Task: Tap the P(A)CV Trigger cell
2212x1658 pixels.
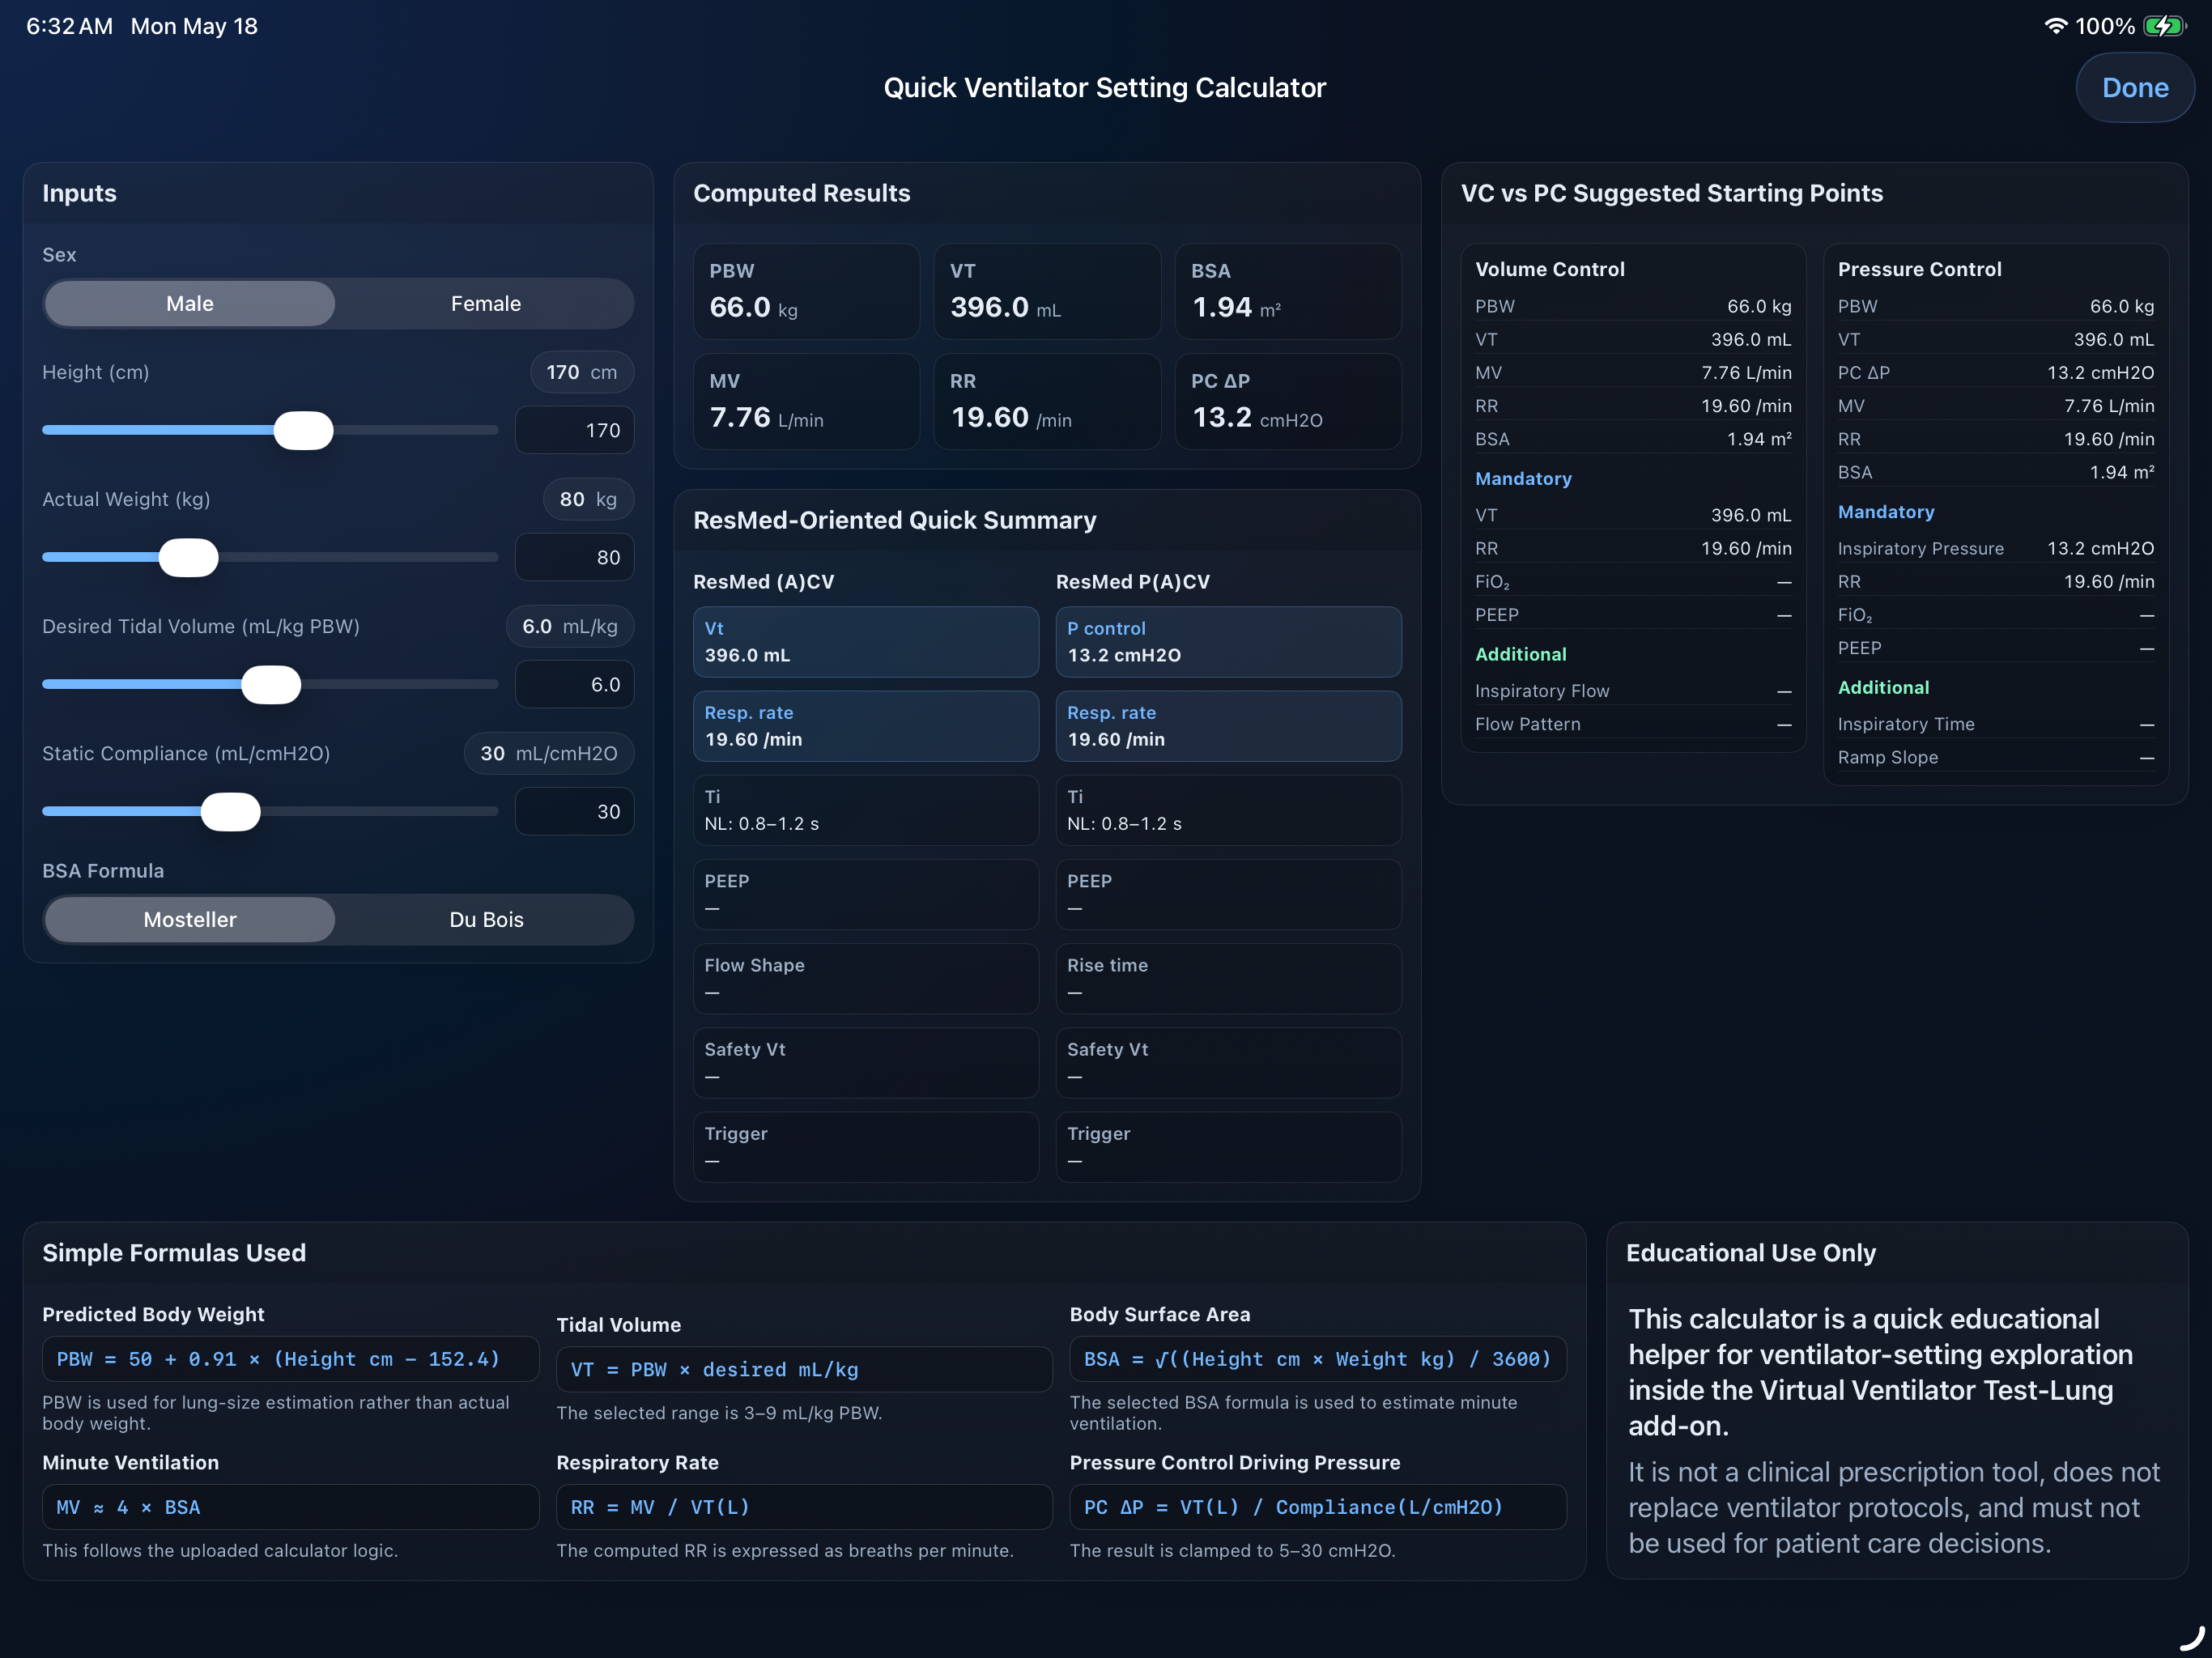Action: 1228,1146
